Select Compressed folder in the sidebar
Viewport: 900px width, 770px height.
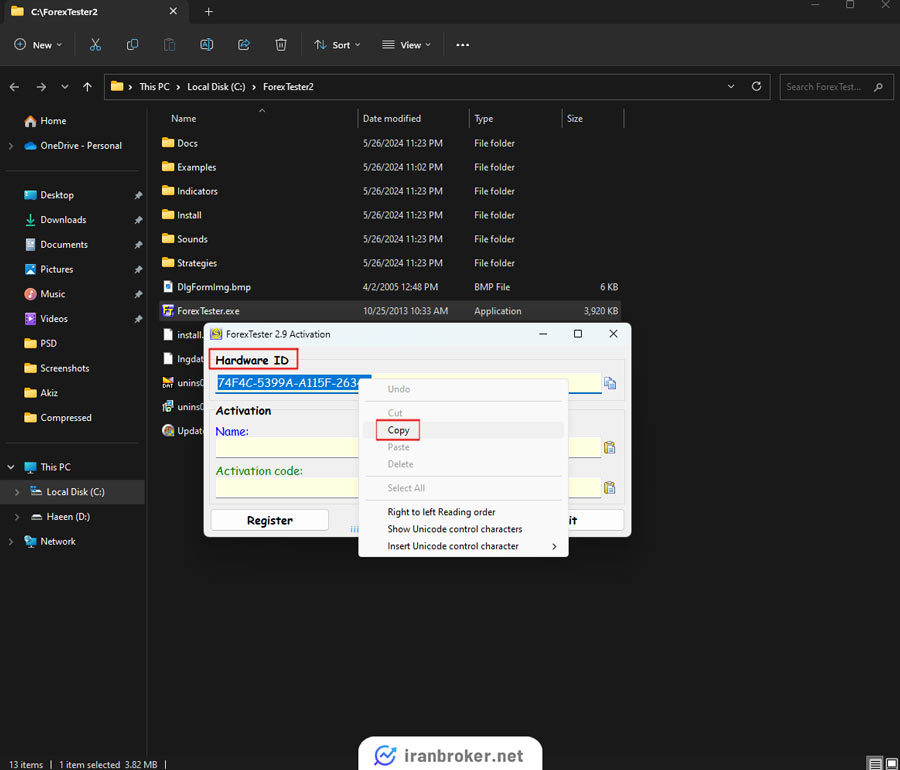click(x=66, y=418)
